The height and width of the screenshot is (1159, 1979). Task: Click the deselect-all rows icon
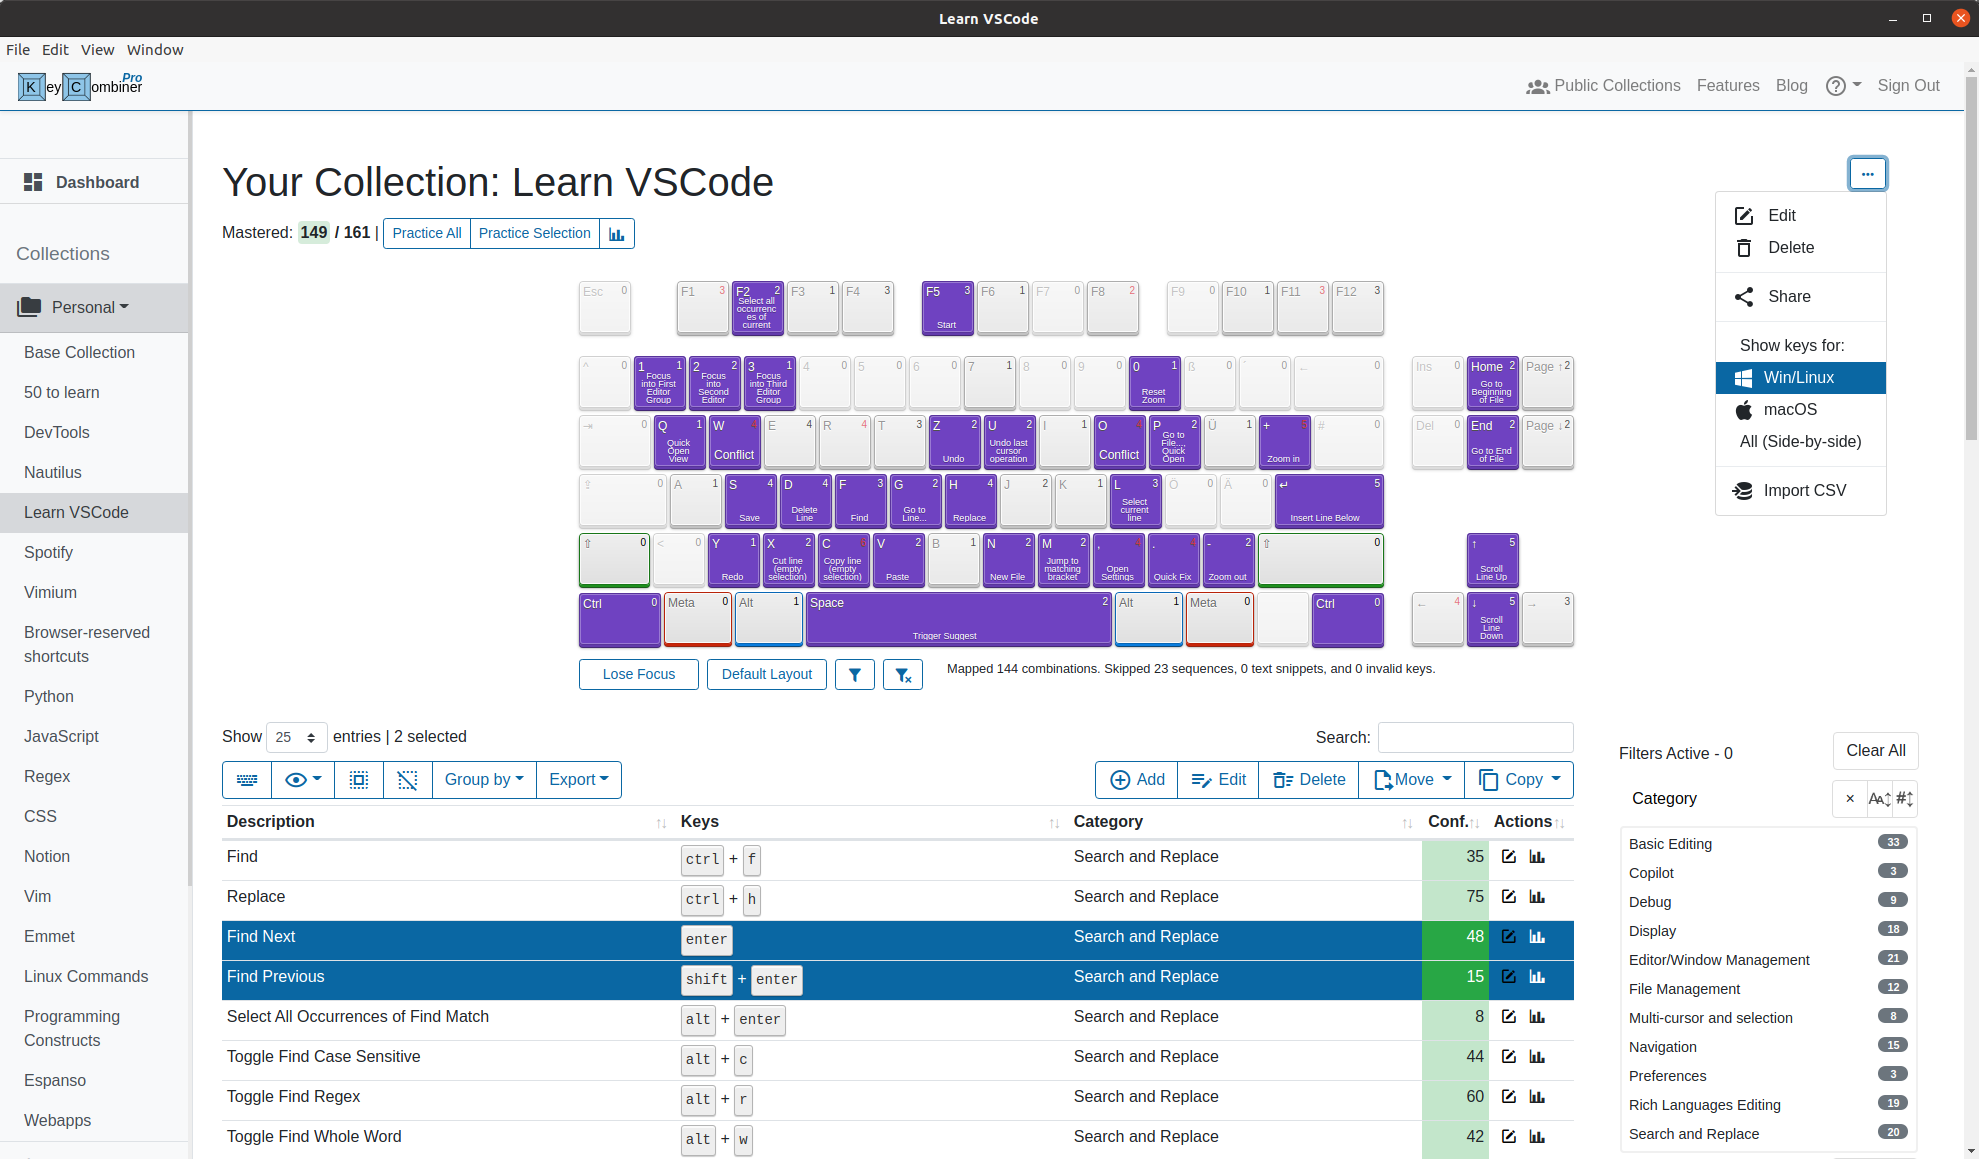[407, 779]
